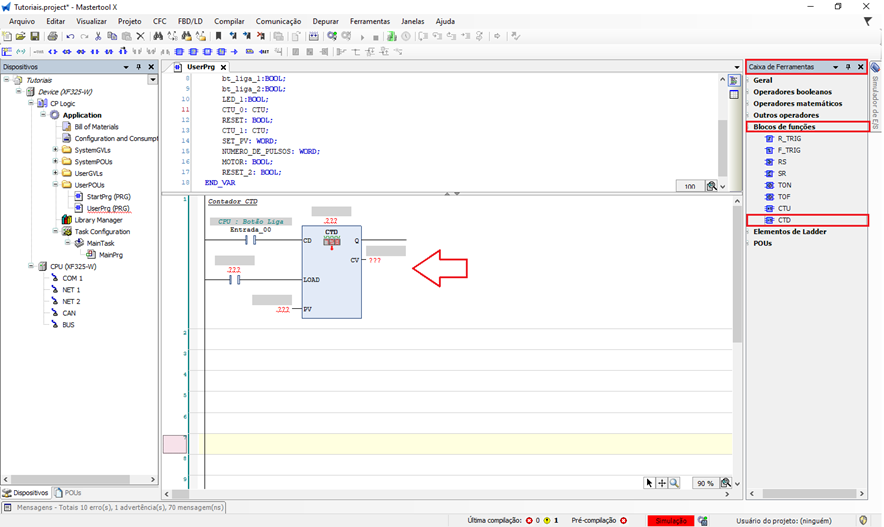Viewport: 884px width, 527px height.
Task: Open the Compilar menu
Action: pos(229,21)
